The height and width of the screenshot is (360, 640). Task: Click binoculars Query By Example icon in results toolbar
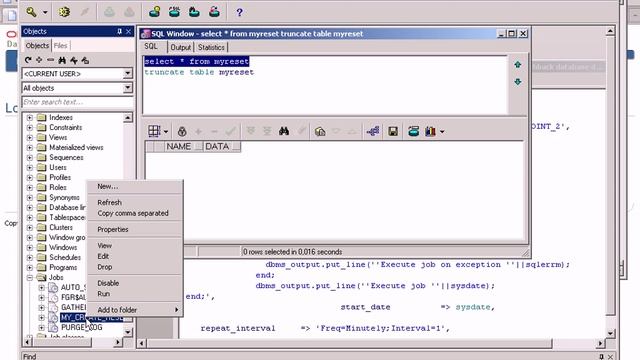point(284,131)
